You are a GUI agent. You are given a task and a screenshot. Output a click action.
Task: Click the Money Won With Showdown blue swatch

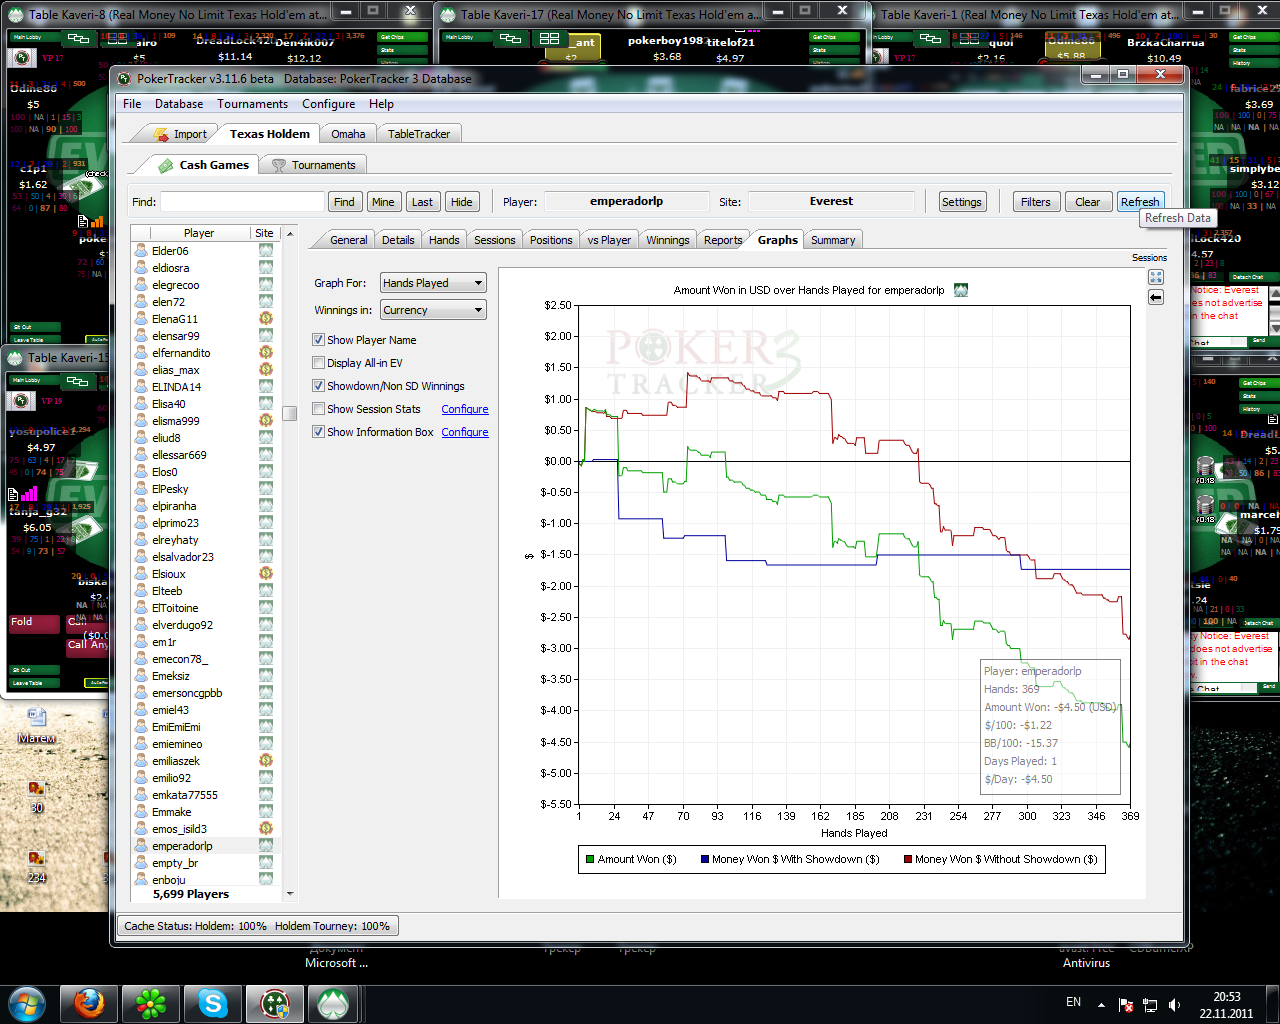coord(705,859)
